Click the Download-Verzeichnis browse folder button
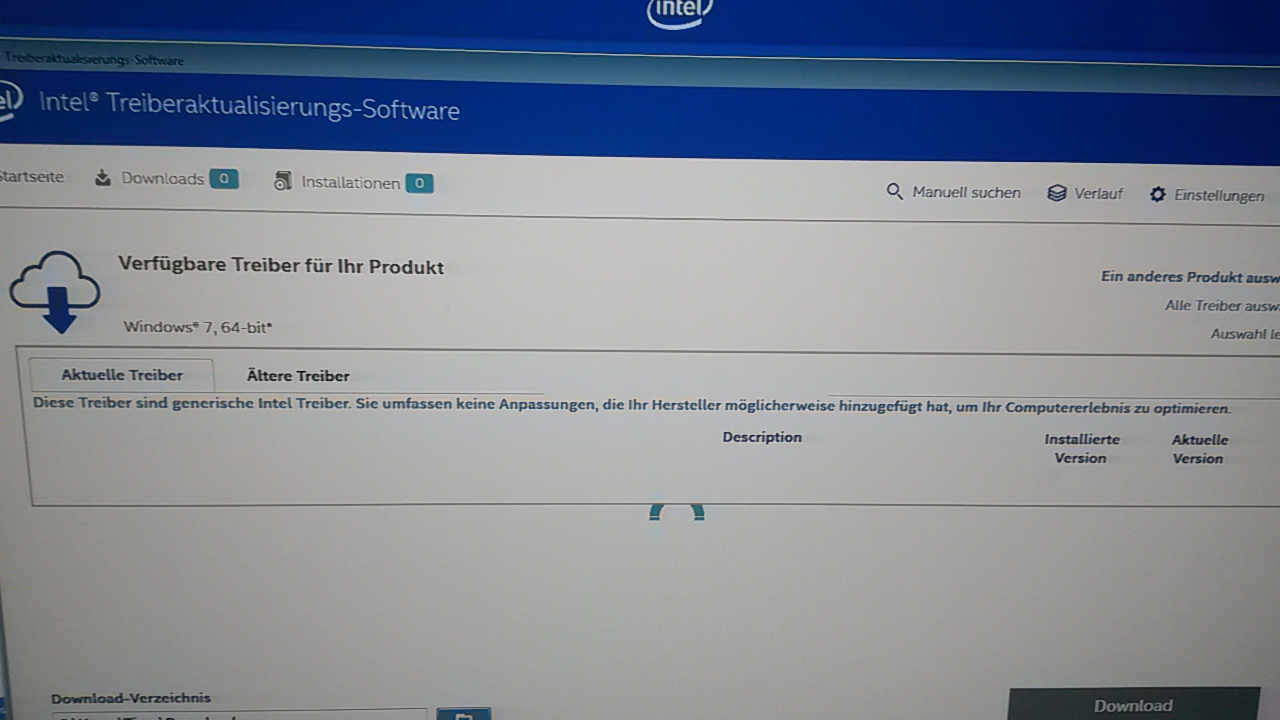Image resolution: width=1280 pixels, height=720 pixels. point(464,714)
